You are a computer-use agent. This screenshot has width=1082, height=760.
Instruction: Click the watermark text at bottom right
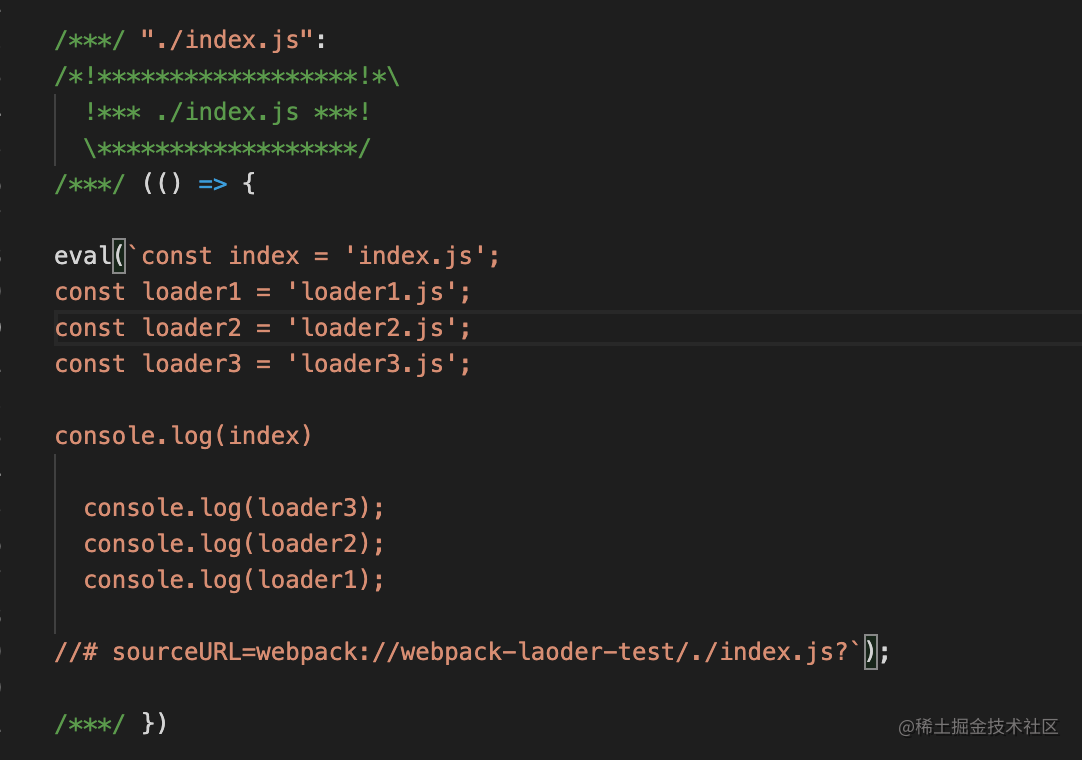point(978,727)
